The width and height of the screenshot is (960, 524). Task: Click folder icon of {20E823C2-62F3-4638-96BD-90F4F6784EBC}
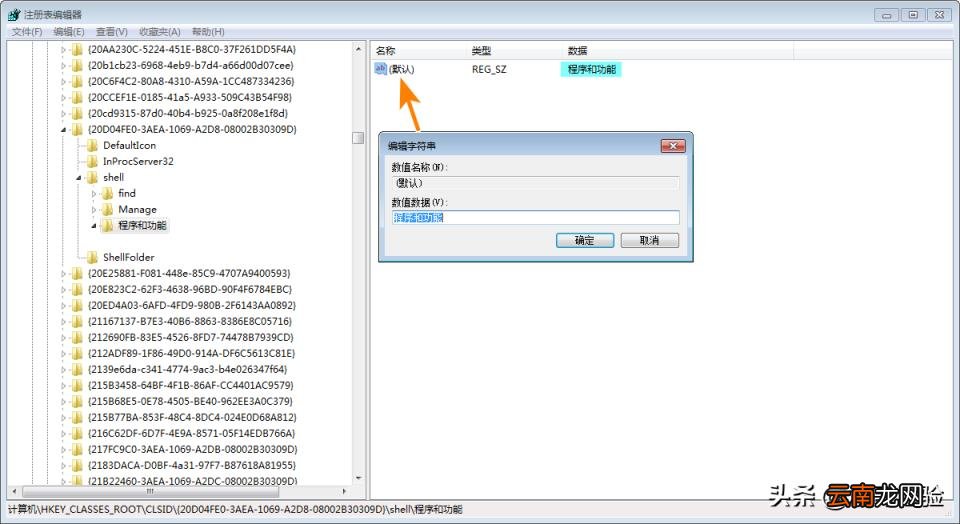tap(77, 290)
